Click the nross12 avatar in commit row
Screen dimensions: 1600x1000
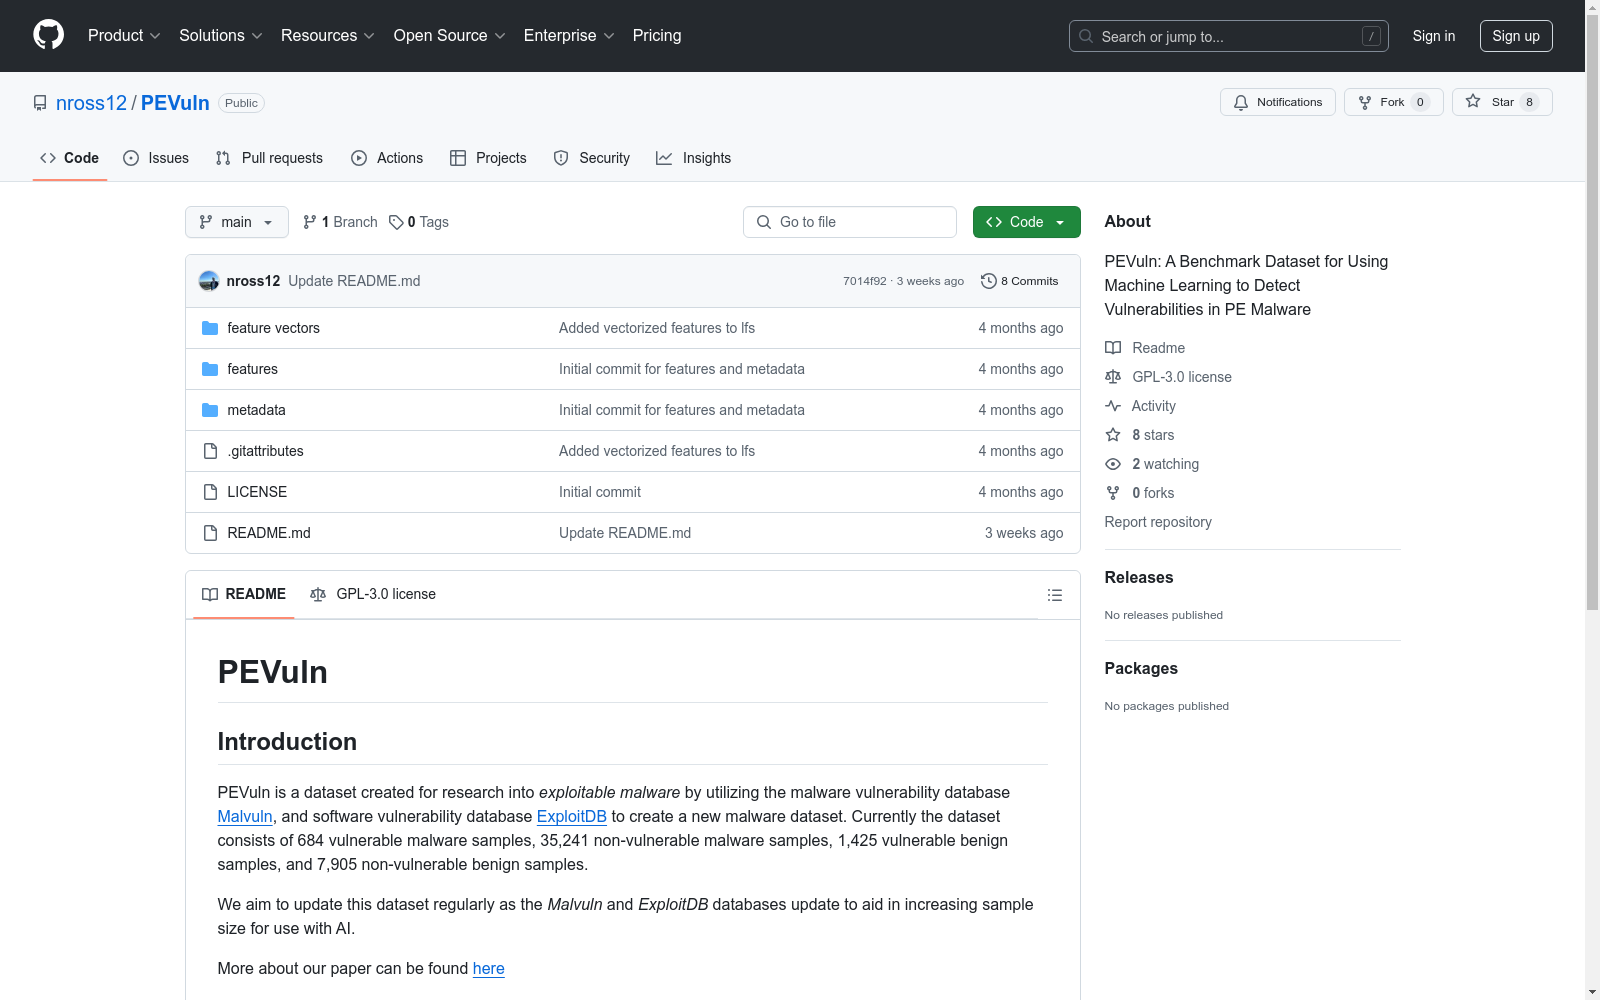[209, 281]
